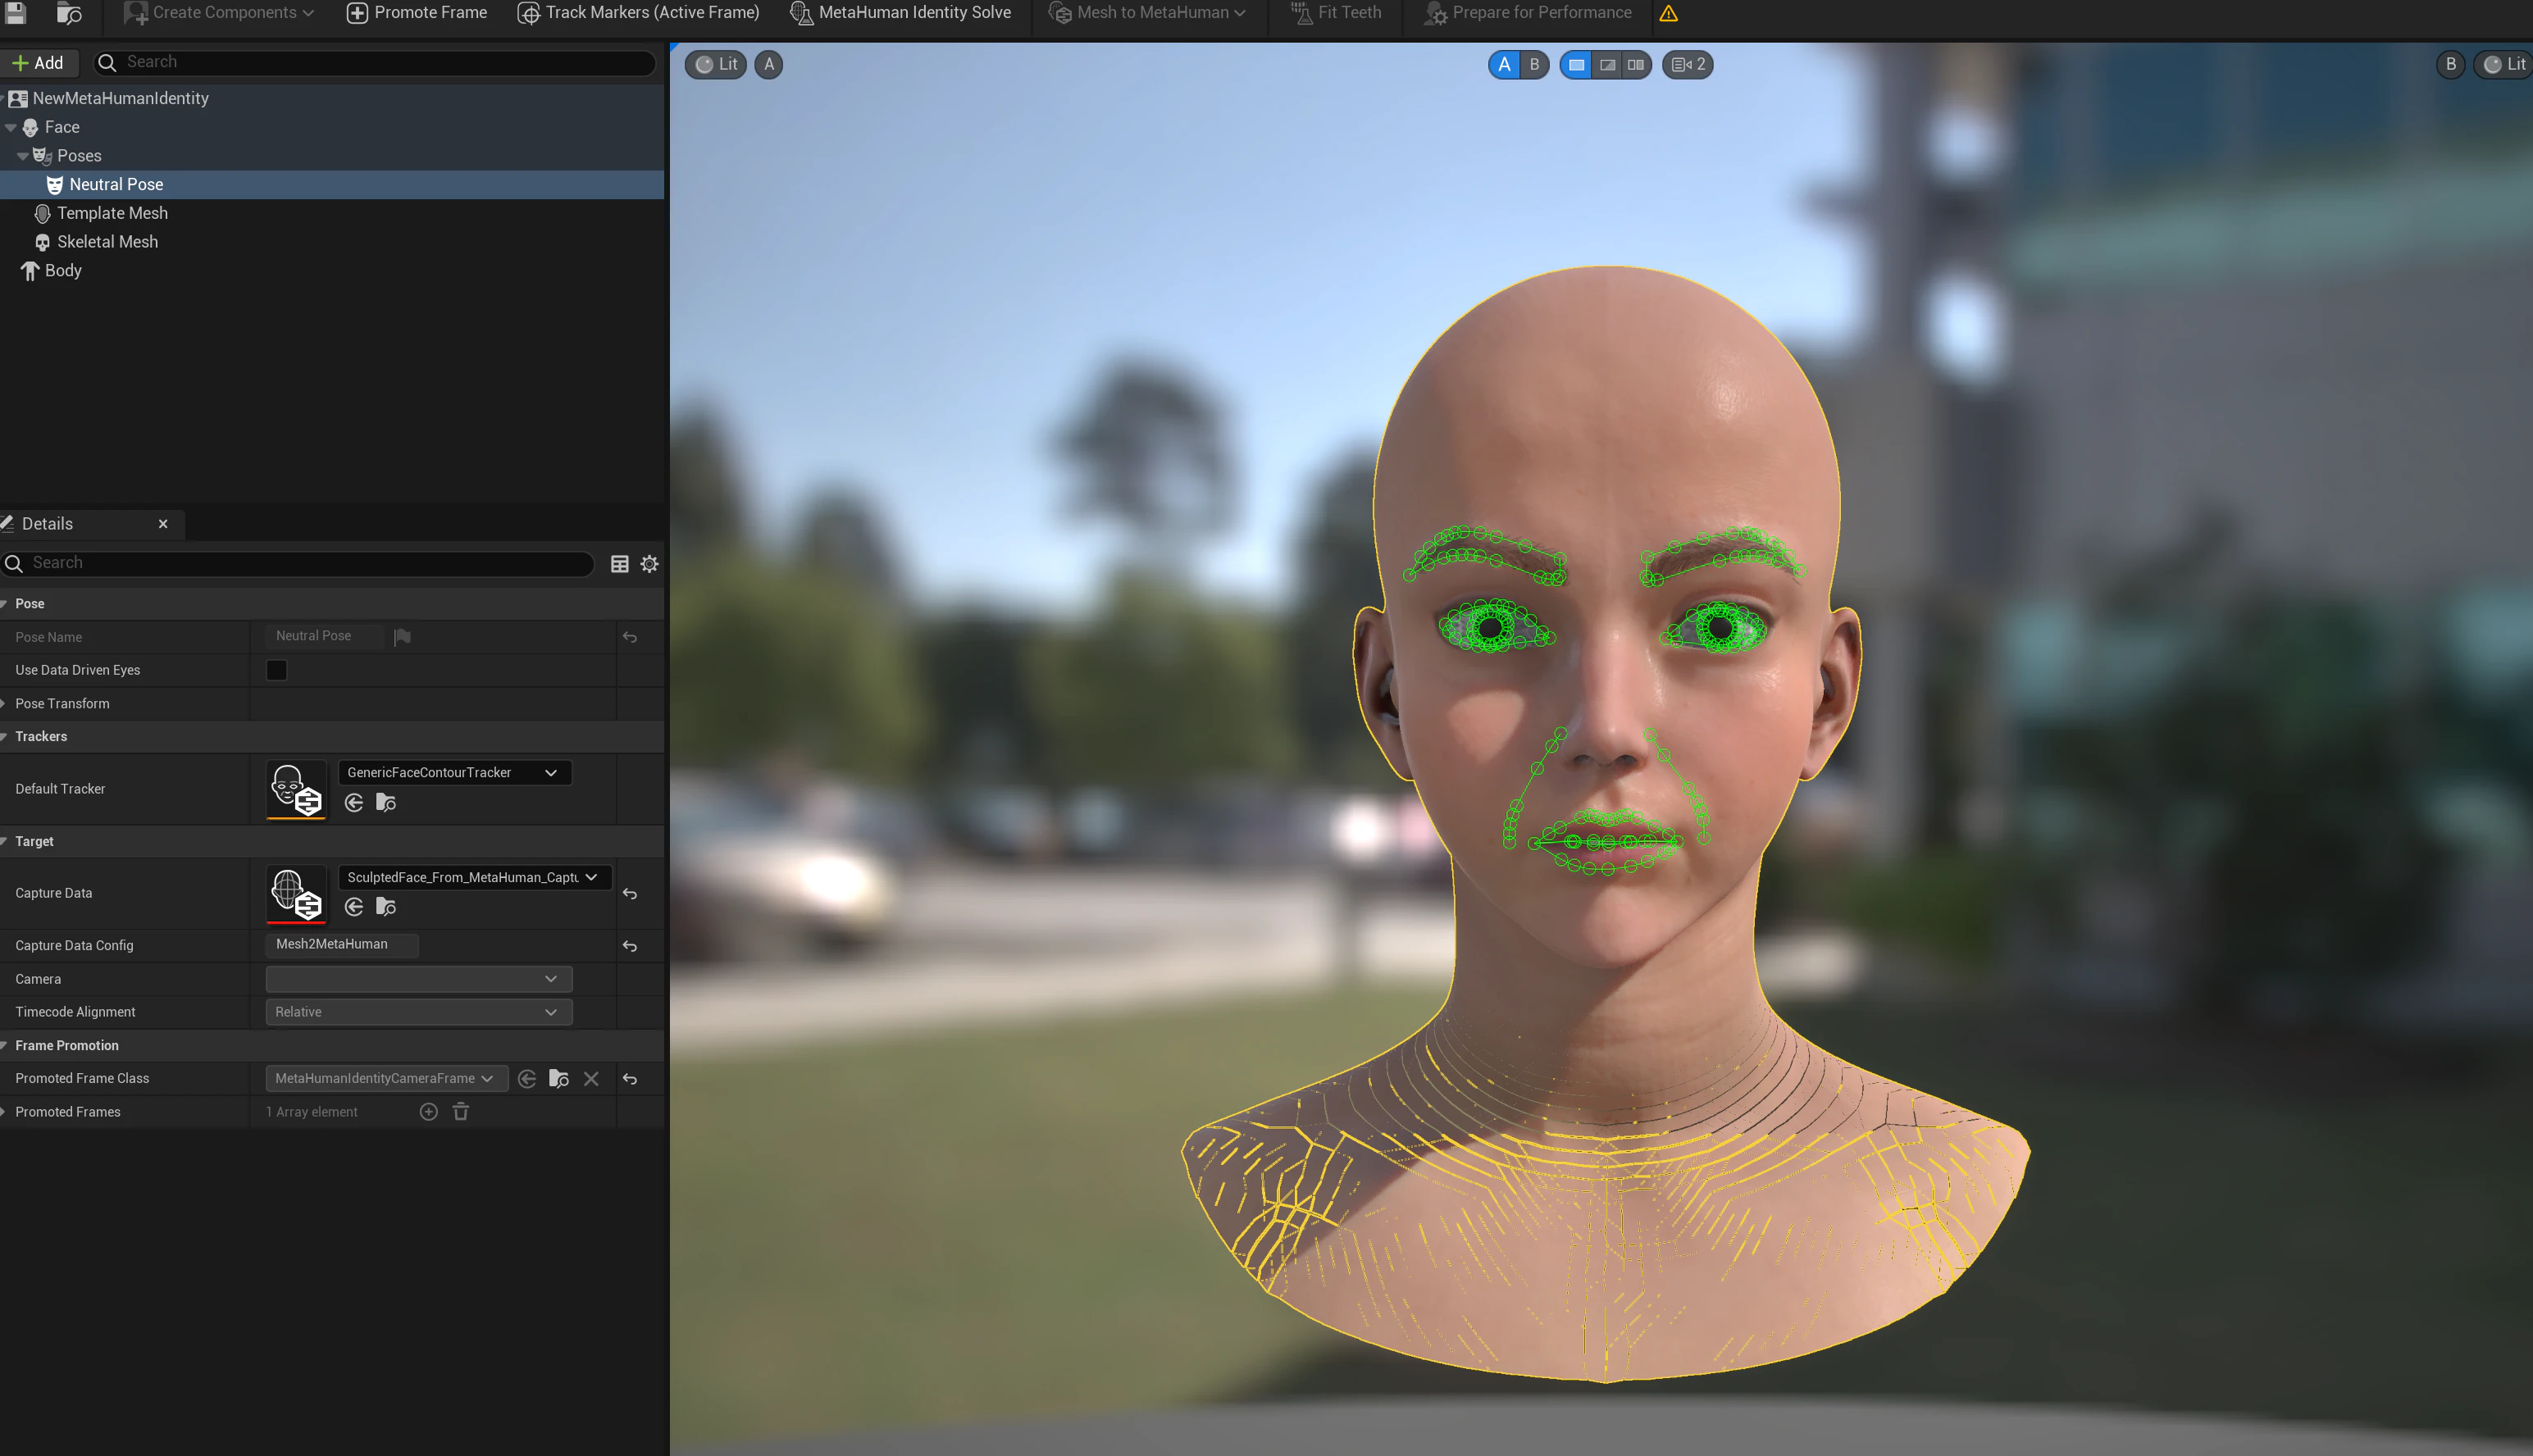The height and width of the screenshot is (1456, 2533).
Task: Click Capture Data asset thumbnail
Action: coord(296,894)
